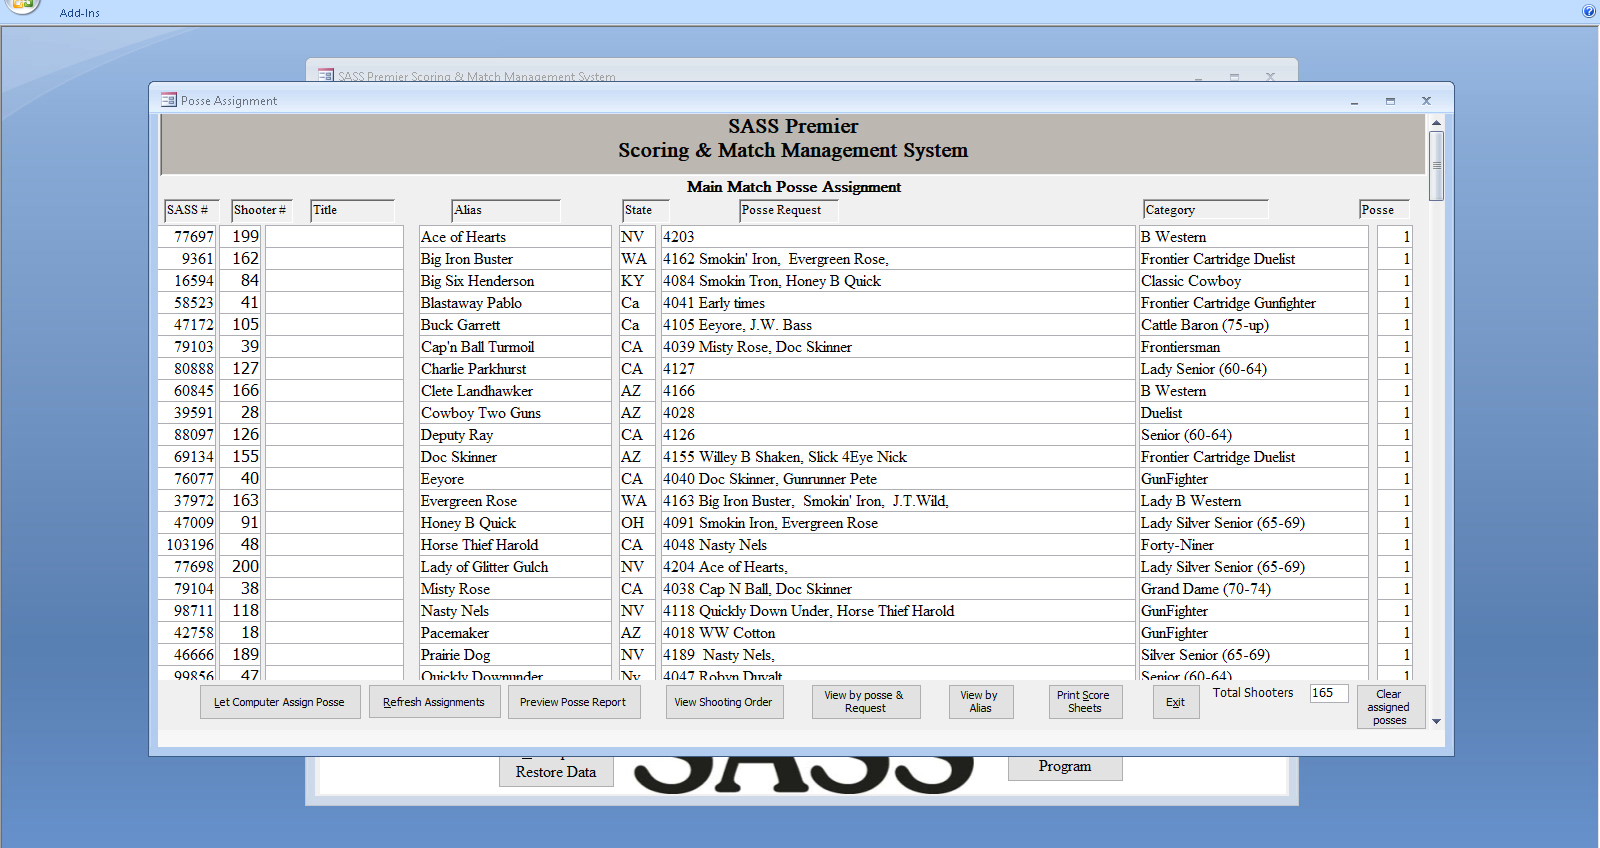Image resolution: width=1600 pixels, height=848 pixels.
Task: Click View by posse & Request button
Action: click(x=864, y=702)
